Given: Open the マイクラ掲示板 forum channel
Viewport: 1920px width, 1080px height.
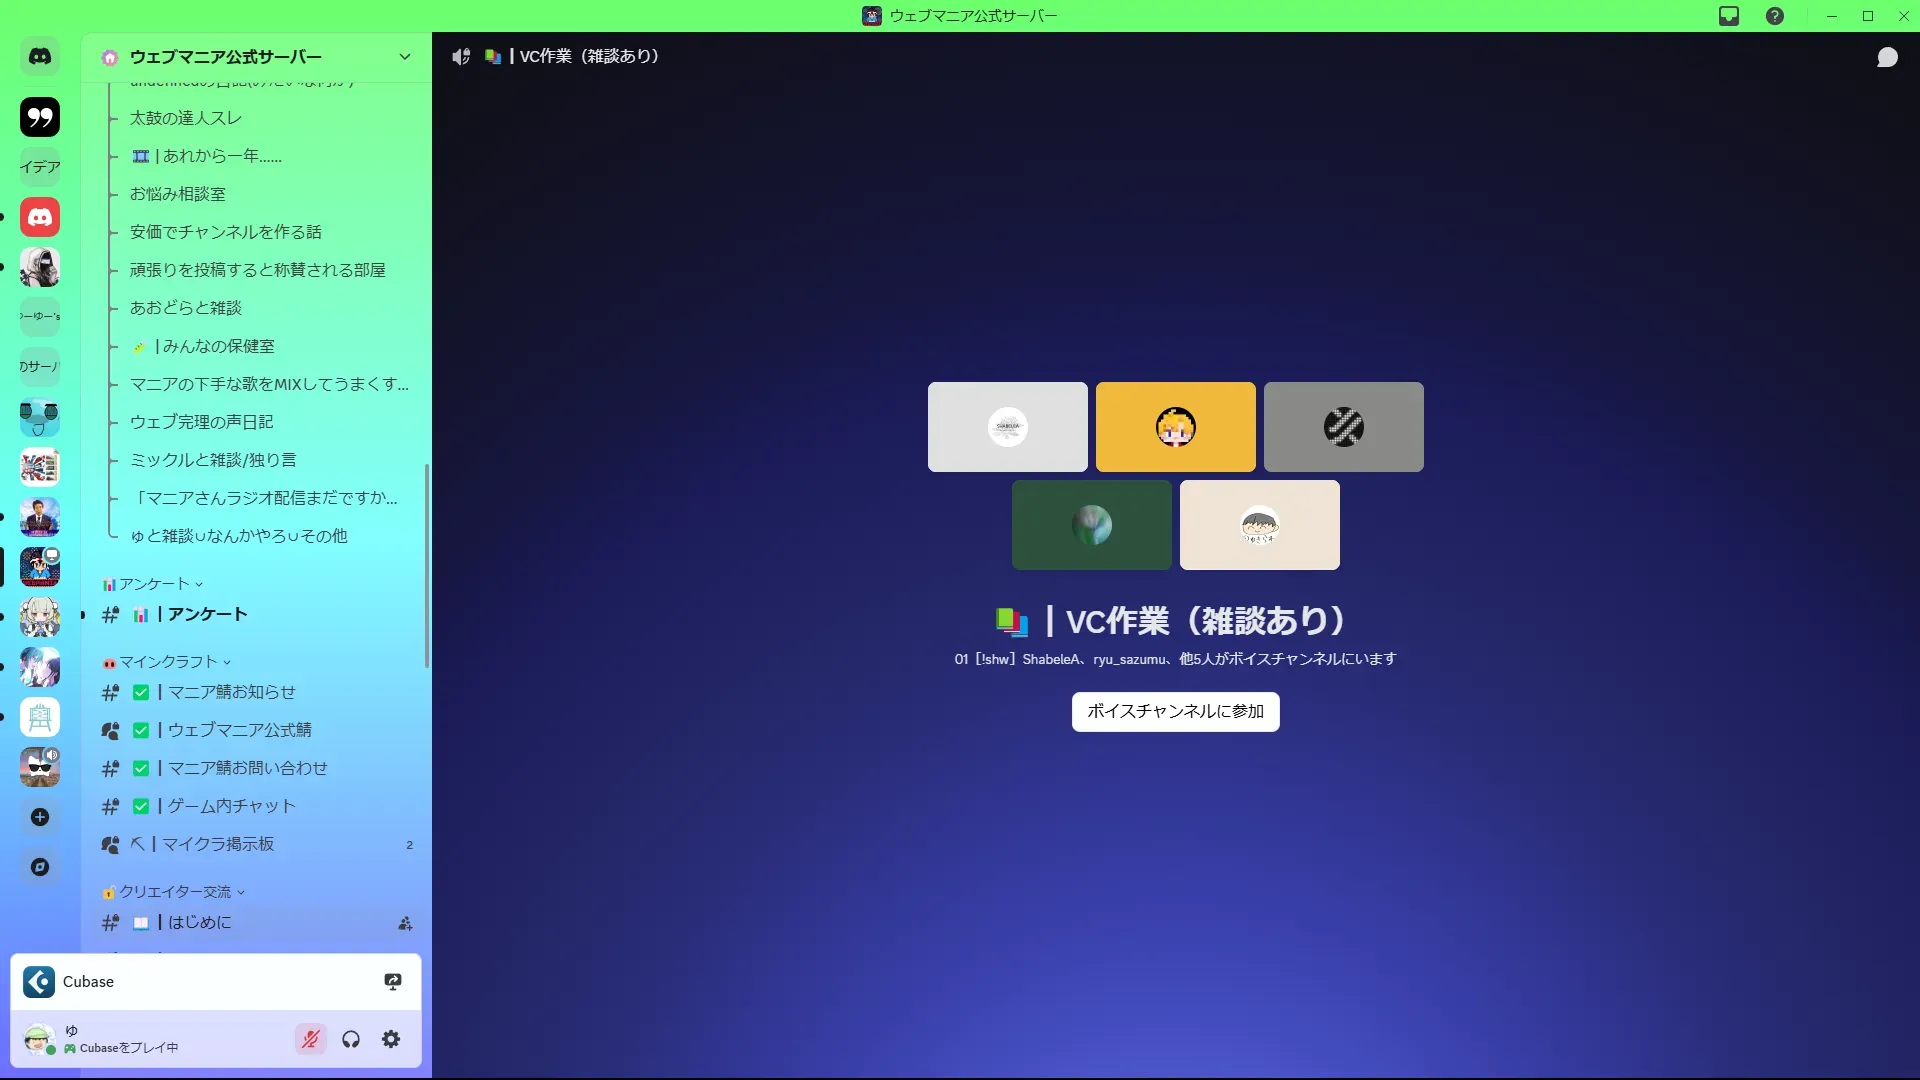Looking at the screenshot, I should 218,844.
